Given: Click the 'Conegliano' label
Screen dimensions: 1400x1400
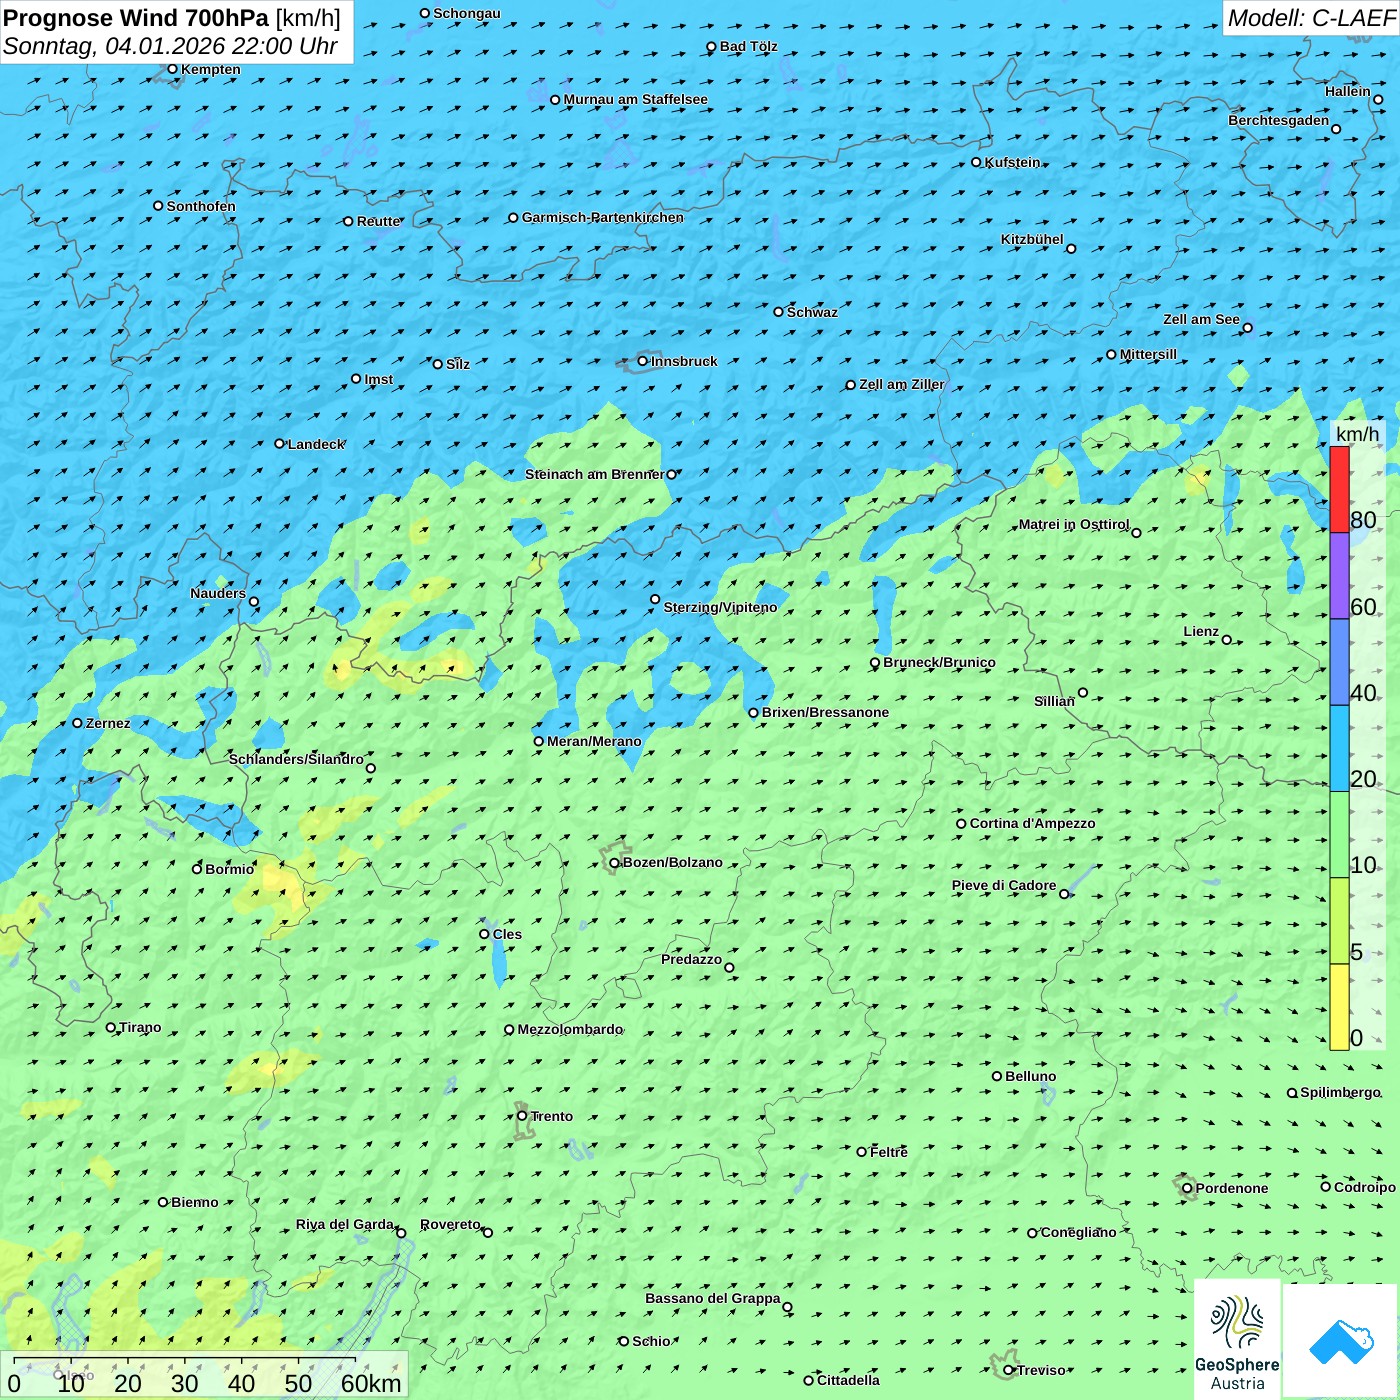Looking at the screenshot, I should click(x=1078, y=1232).
